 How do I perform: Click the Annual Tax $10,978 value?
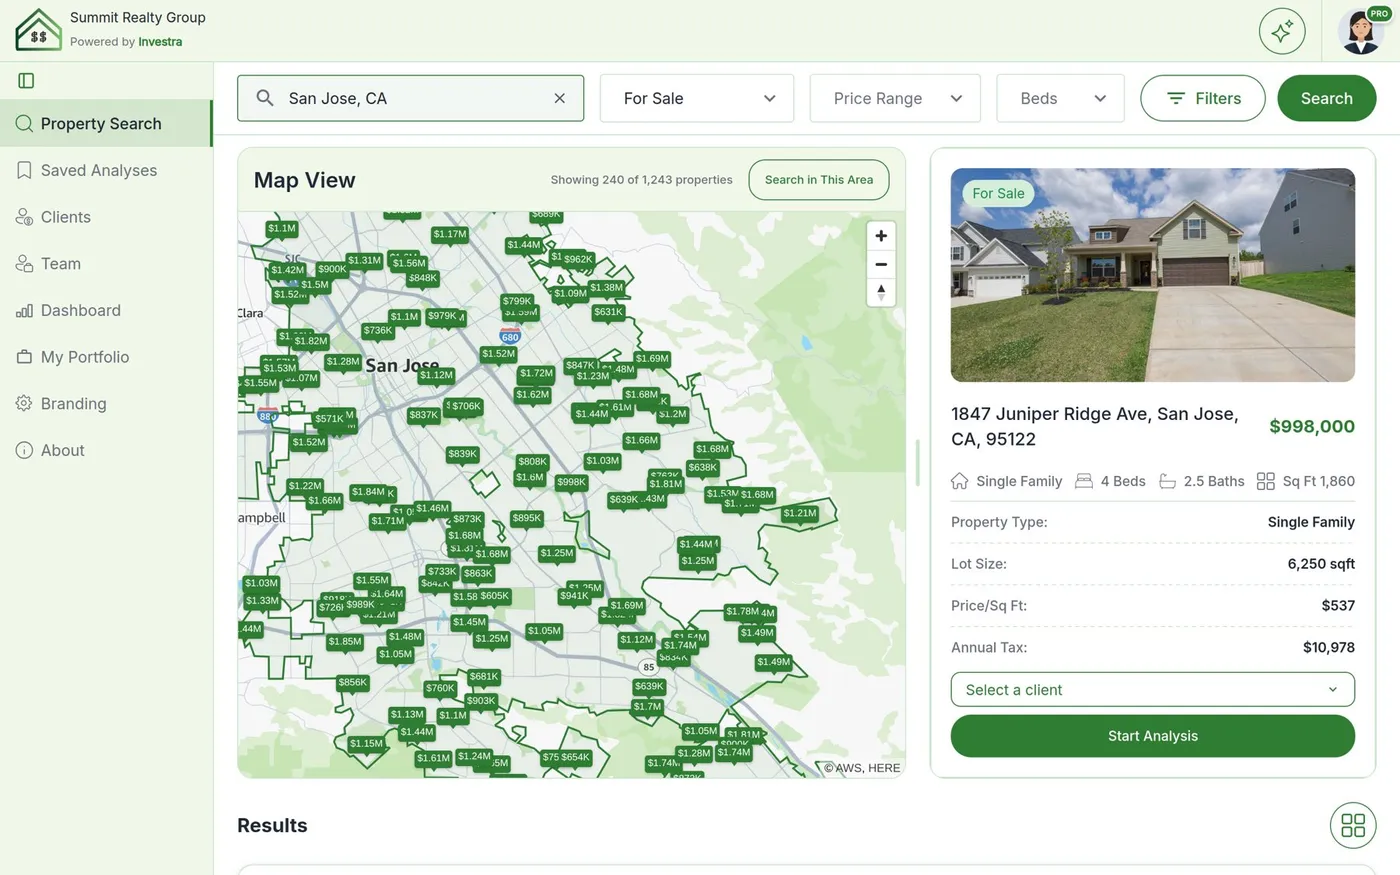pos(1329,647)
